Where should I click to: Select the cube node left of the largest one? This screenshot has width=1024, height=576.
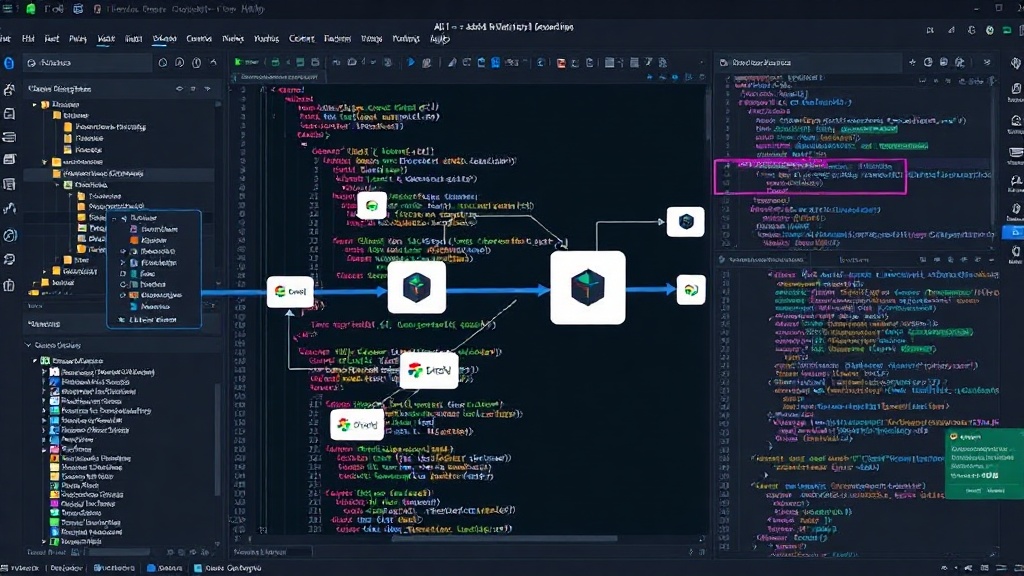[x=417, y=287]
